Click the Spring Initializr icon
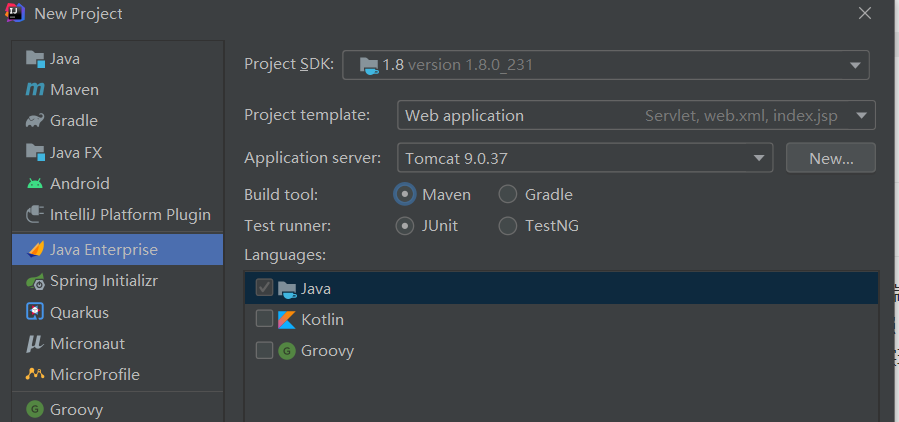 [35, 281]
